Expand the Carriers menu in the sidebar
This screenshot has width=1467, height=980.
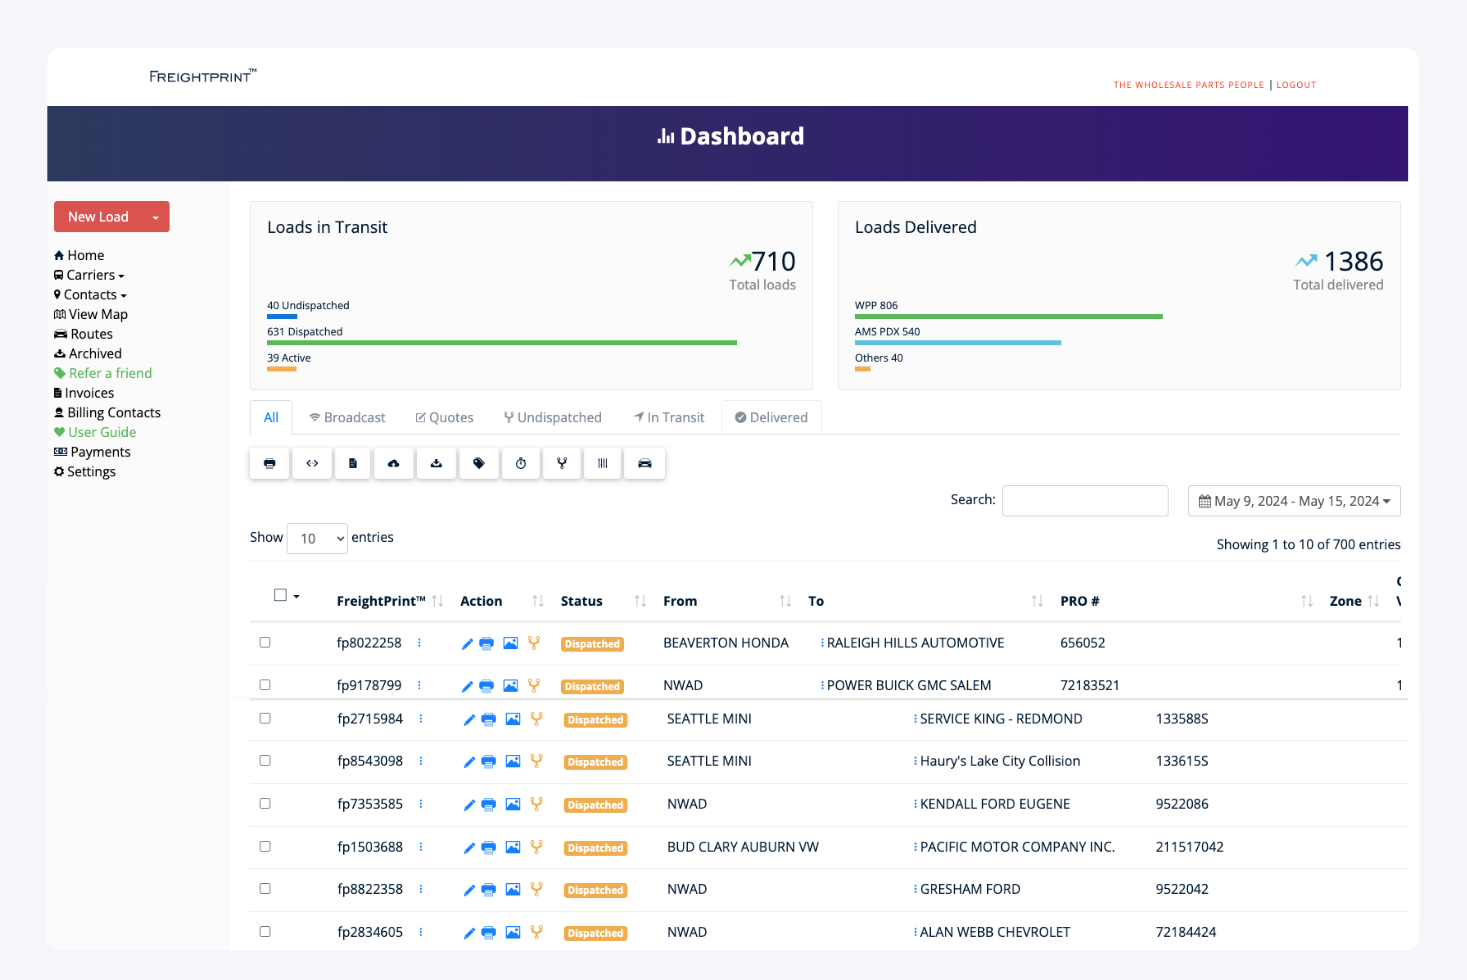89,274
